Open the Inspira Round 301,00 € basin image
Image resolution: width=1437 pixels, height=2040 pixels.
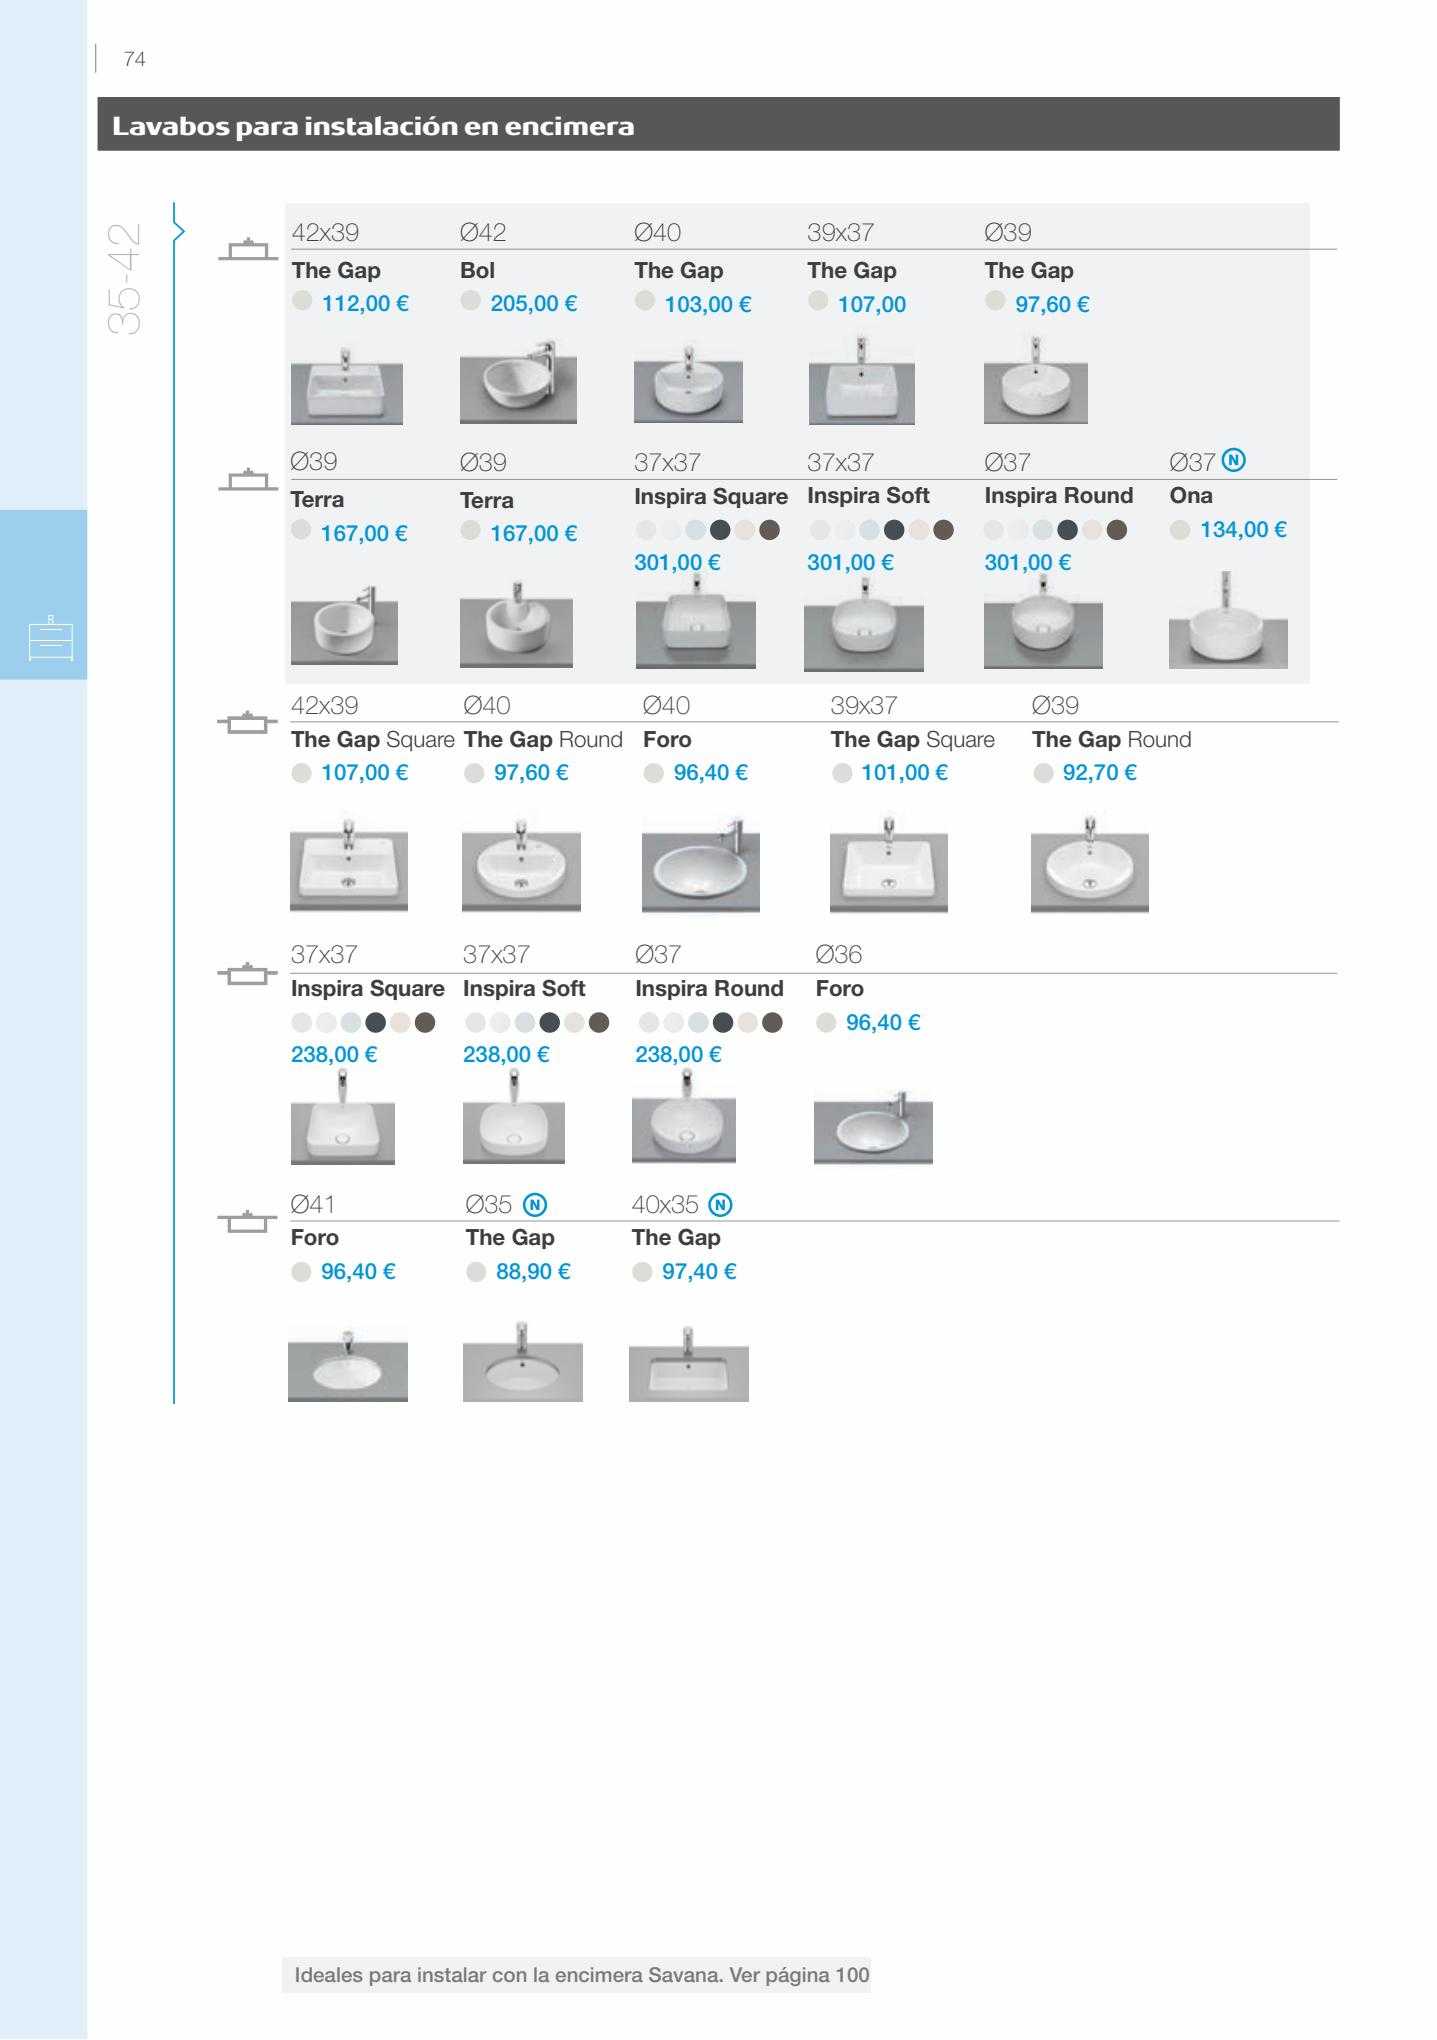(x=1043, y=623)
